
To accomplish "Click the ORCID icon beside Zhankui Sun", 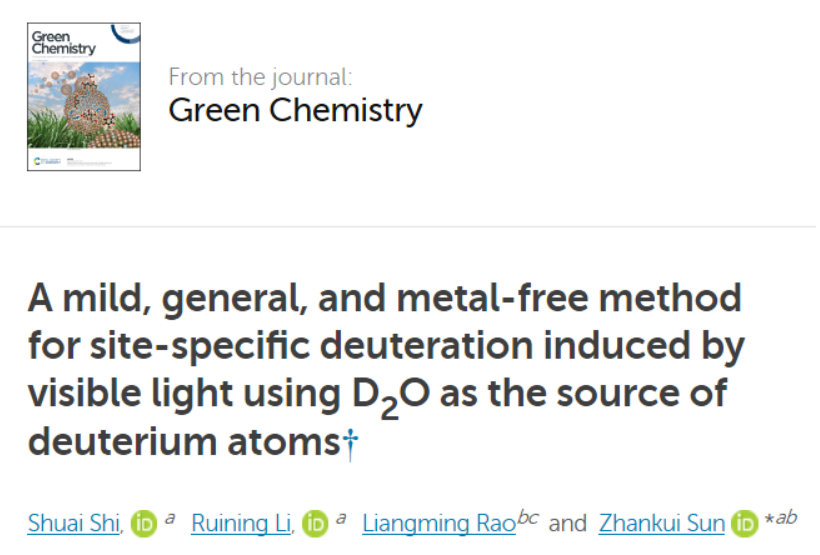I will [x=745, y=524].
